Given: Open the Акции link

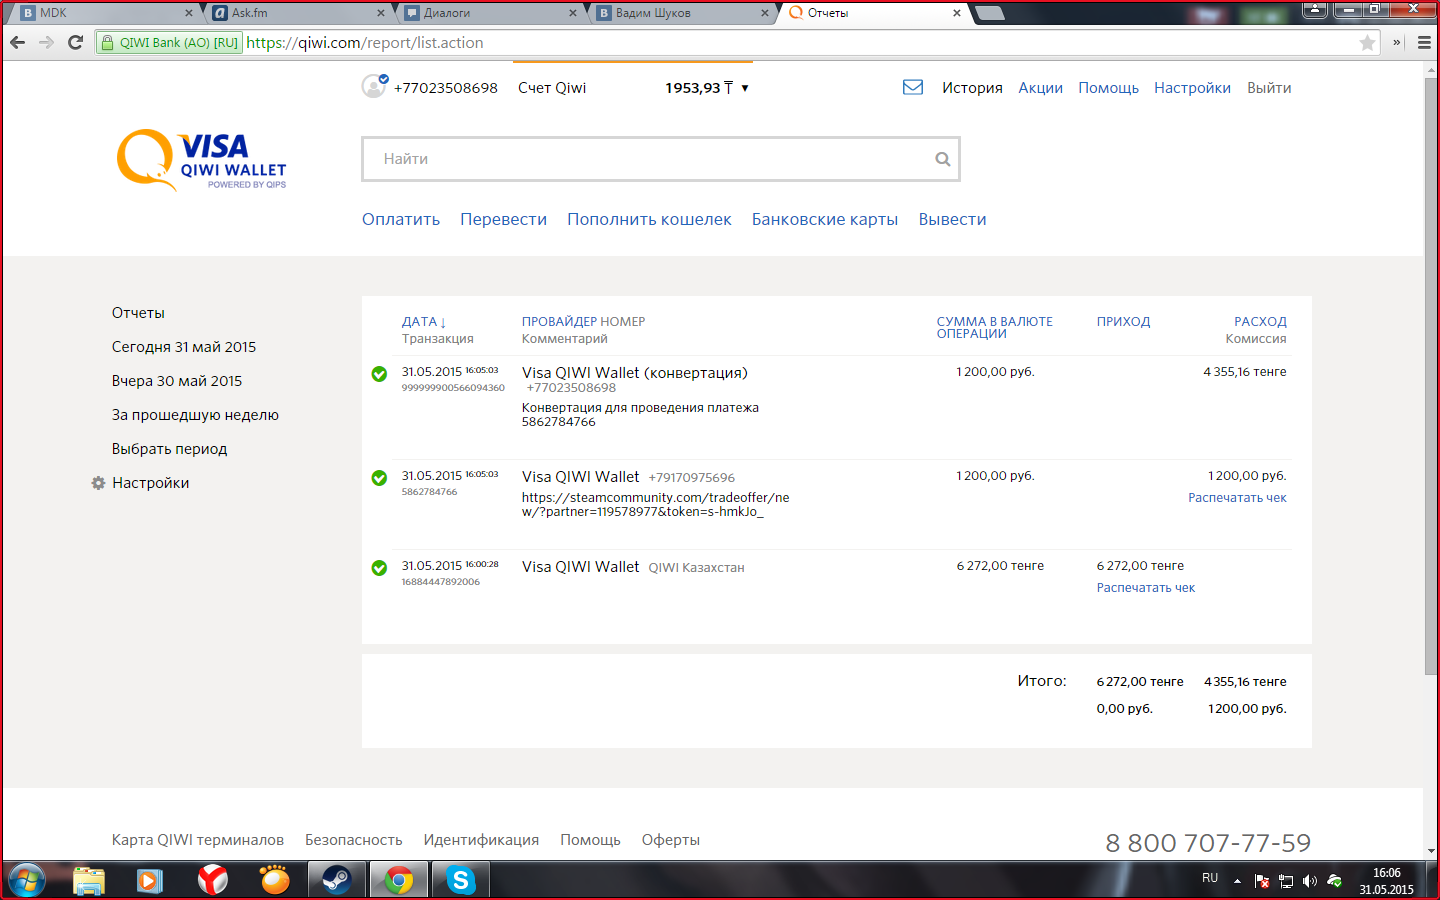Looking at the screenshot, I should [x=1040, y=88].
